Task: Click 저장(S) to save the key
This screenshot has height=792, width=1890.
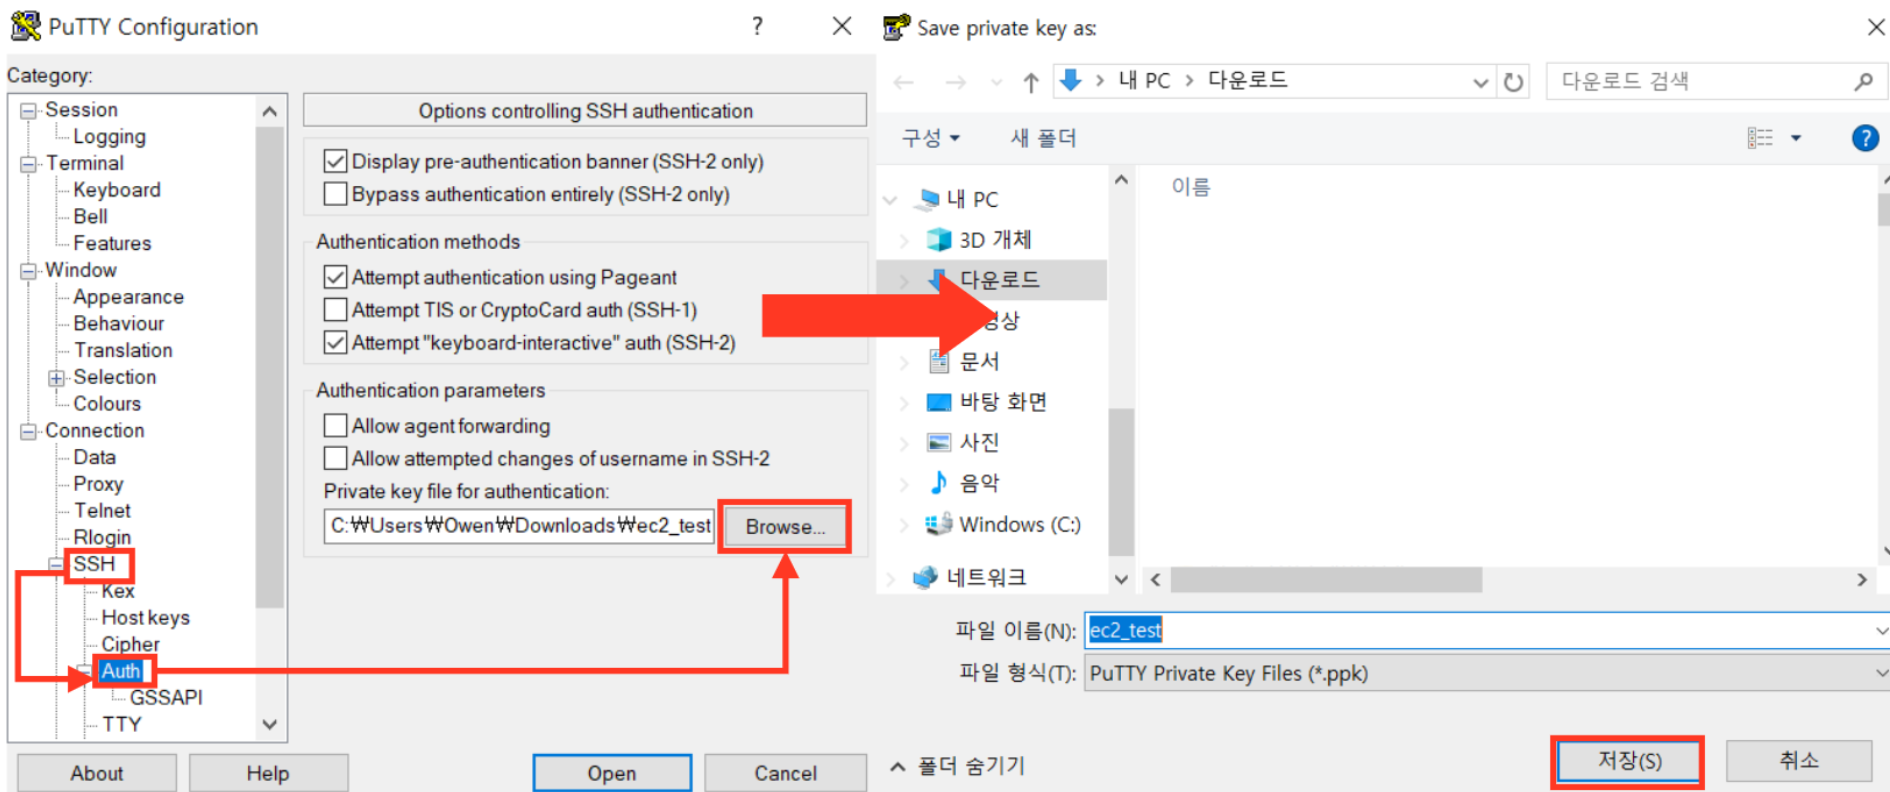Action: tap(1629, 761)
